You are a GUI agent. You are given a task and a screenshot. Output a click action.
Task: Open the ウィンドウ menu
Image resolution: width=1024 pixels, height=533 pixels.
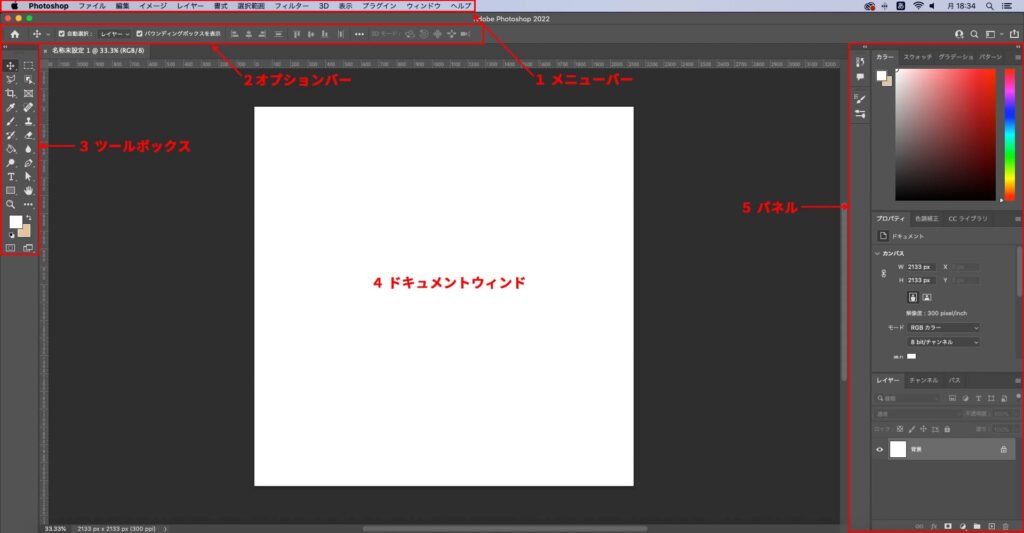(423, 6)
